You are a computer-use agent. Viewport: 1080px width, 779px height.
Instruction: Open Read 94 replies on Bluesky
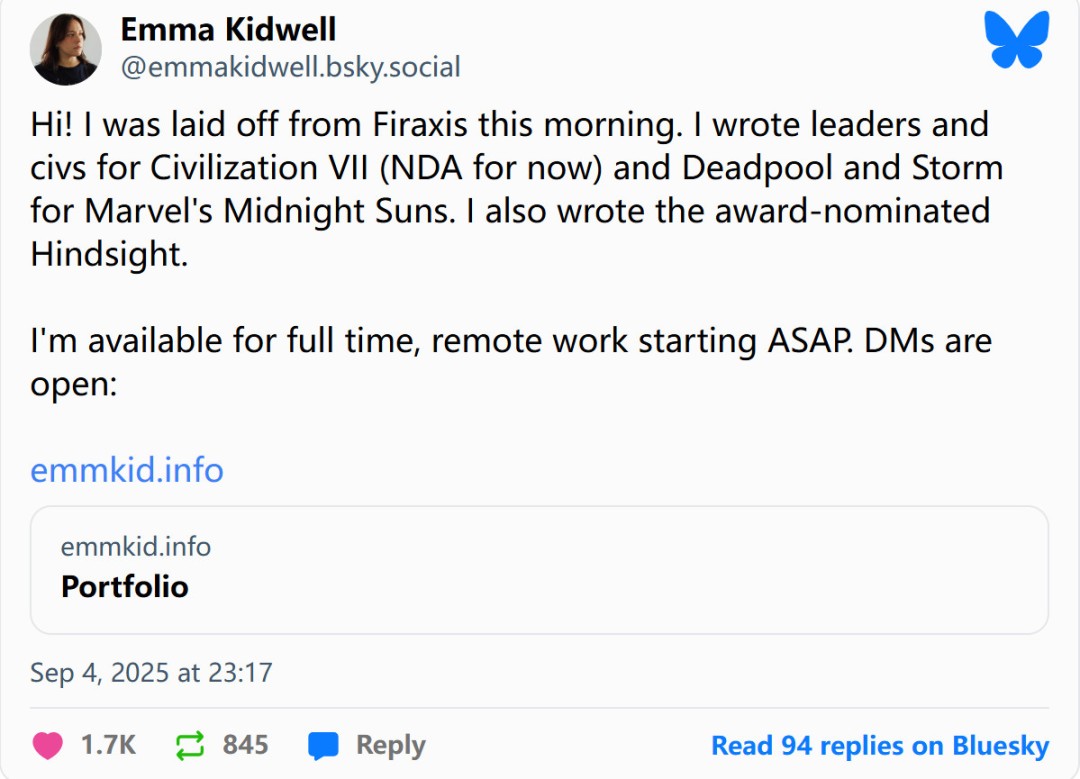[880, 746]
